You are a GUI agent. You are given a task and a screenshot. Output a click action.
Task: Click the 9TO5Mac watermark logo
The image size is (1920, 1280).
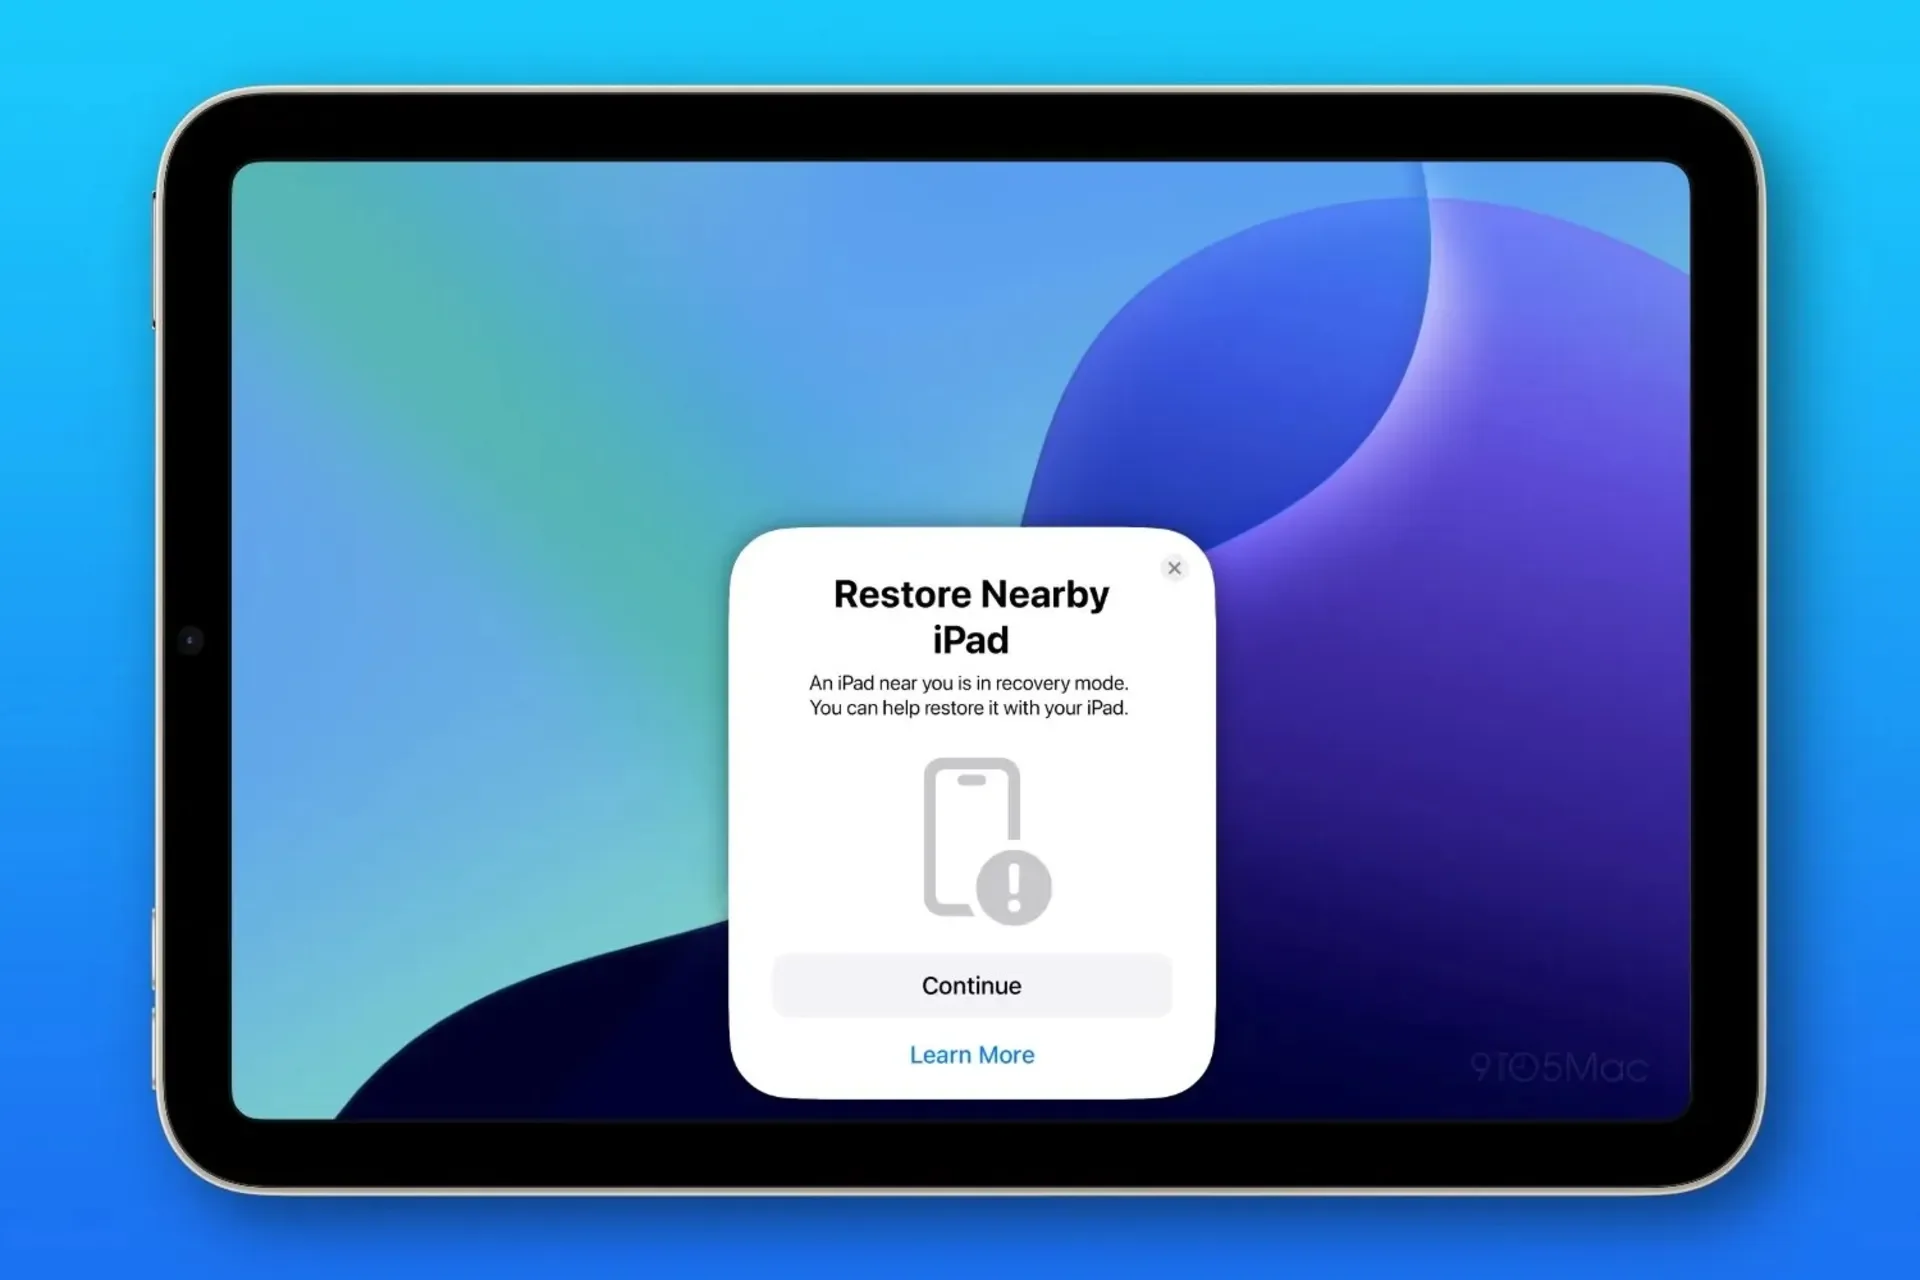tap(1558, 1068)
